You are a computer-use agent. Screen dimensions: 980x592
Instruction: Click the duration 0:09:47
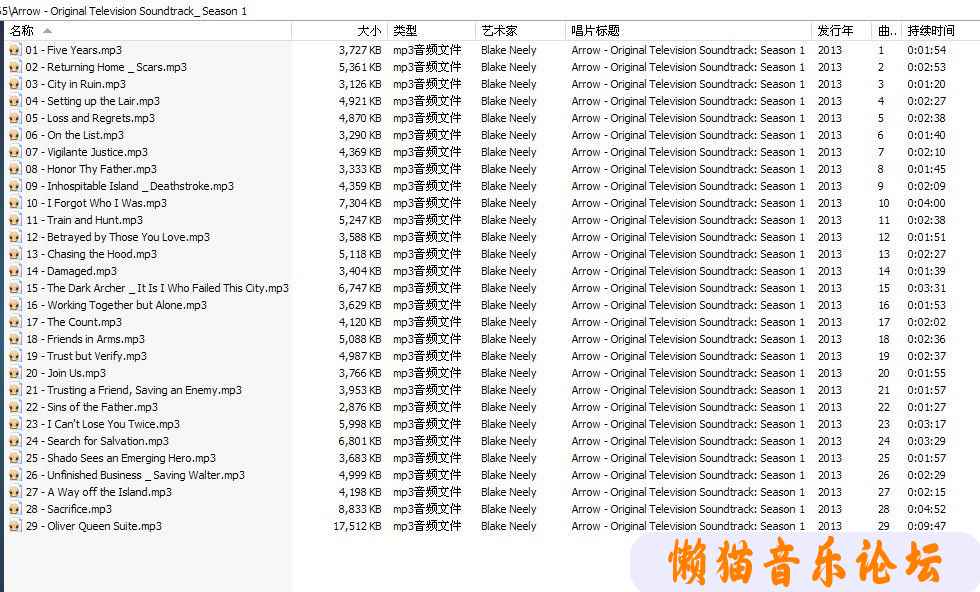click(x=926, y=526)
